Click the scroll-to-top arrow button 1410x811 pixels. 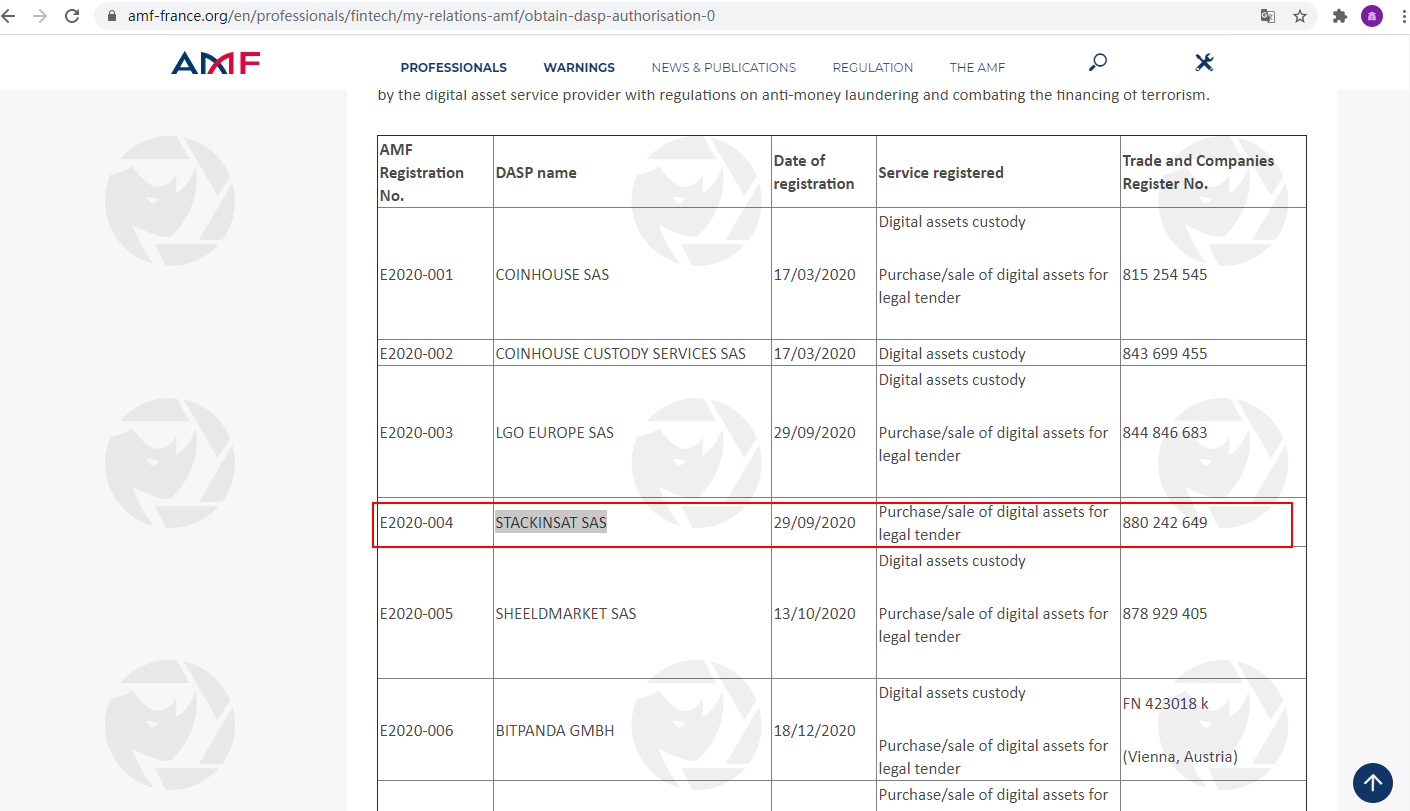[x=1372, y=782]
